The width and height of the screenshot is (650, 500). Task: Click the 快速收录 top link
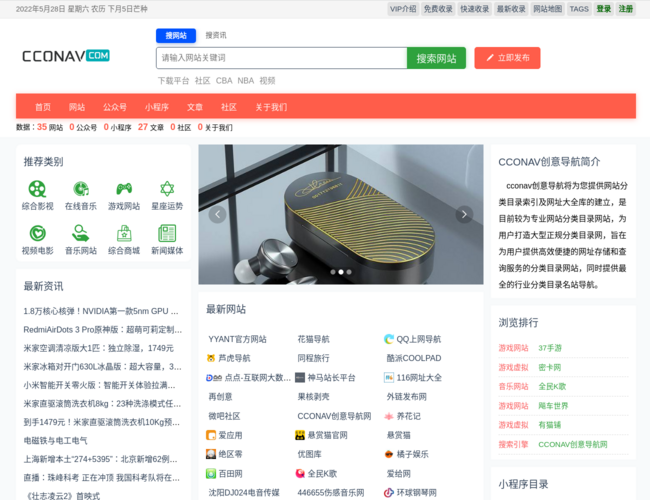(x=475, y=9)
